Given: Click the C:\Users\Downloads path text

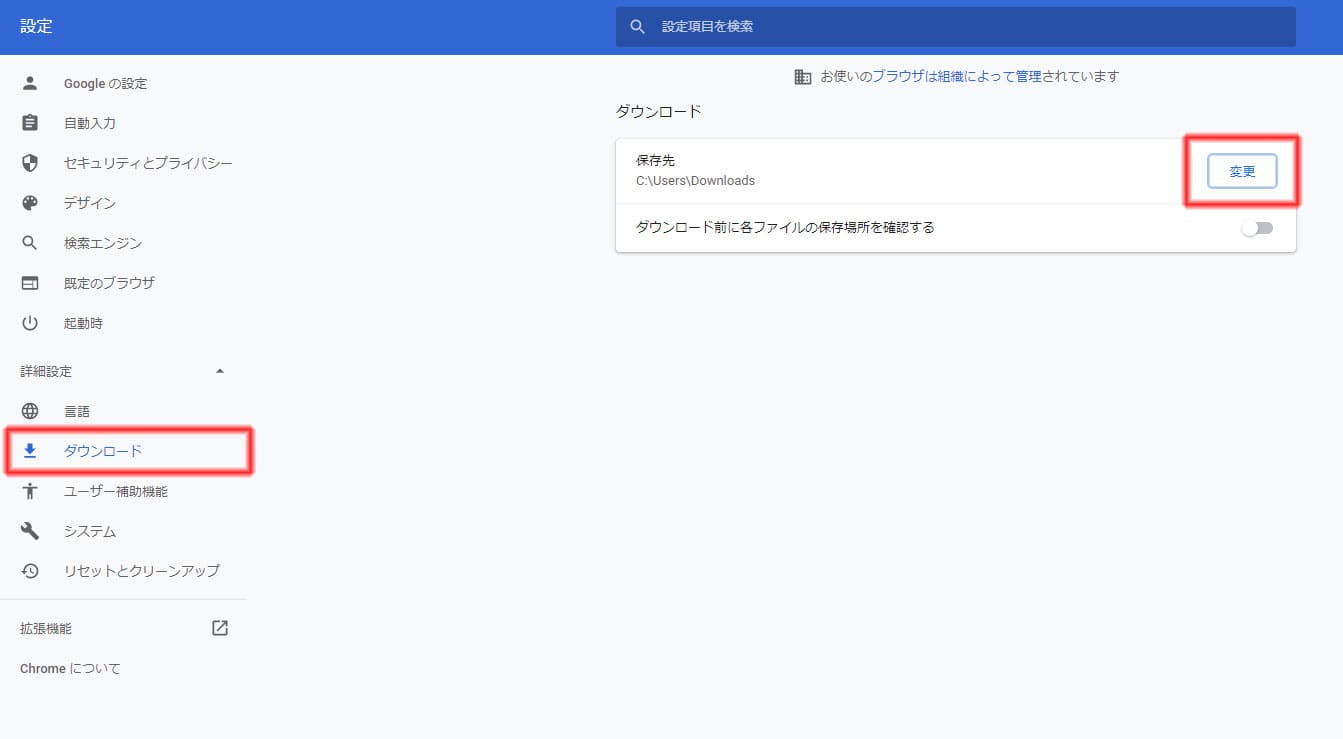Looking at the screenshot, I should pyautogui.click(x=695, y=181).
